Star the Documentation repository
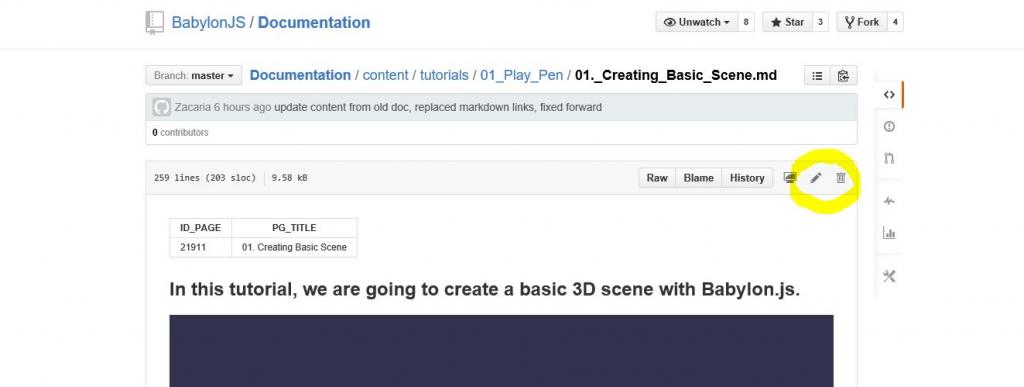This screenshot has height=387, width=1024. (x=787, y=22)
